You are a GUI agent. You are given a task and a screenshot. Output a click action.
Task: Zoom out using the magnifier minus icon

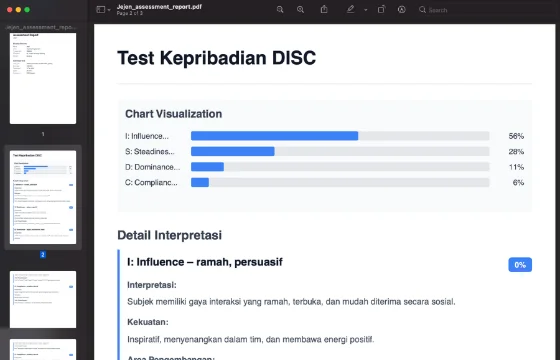(x=280, y=10)
